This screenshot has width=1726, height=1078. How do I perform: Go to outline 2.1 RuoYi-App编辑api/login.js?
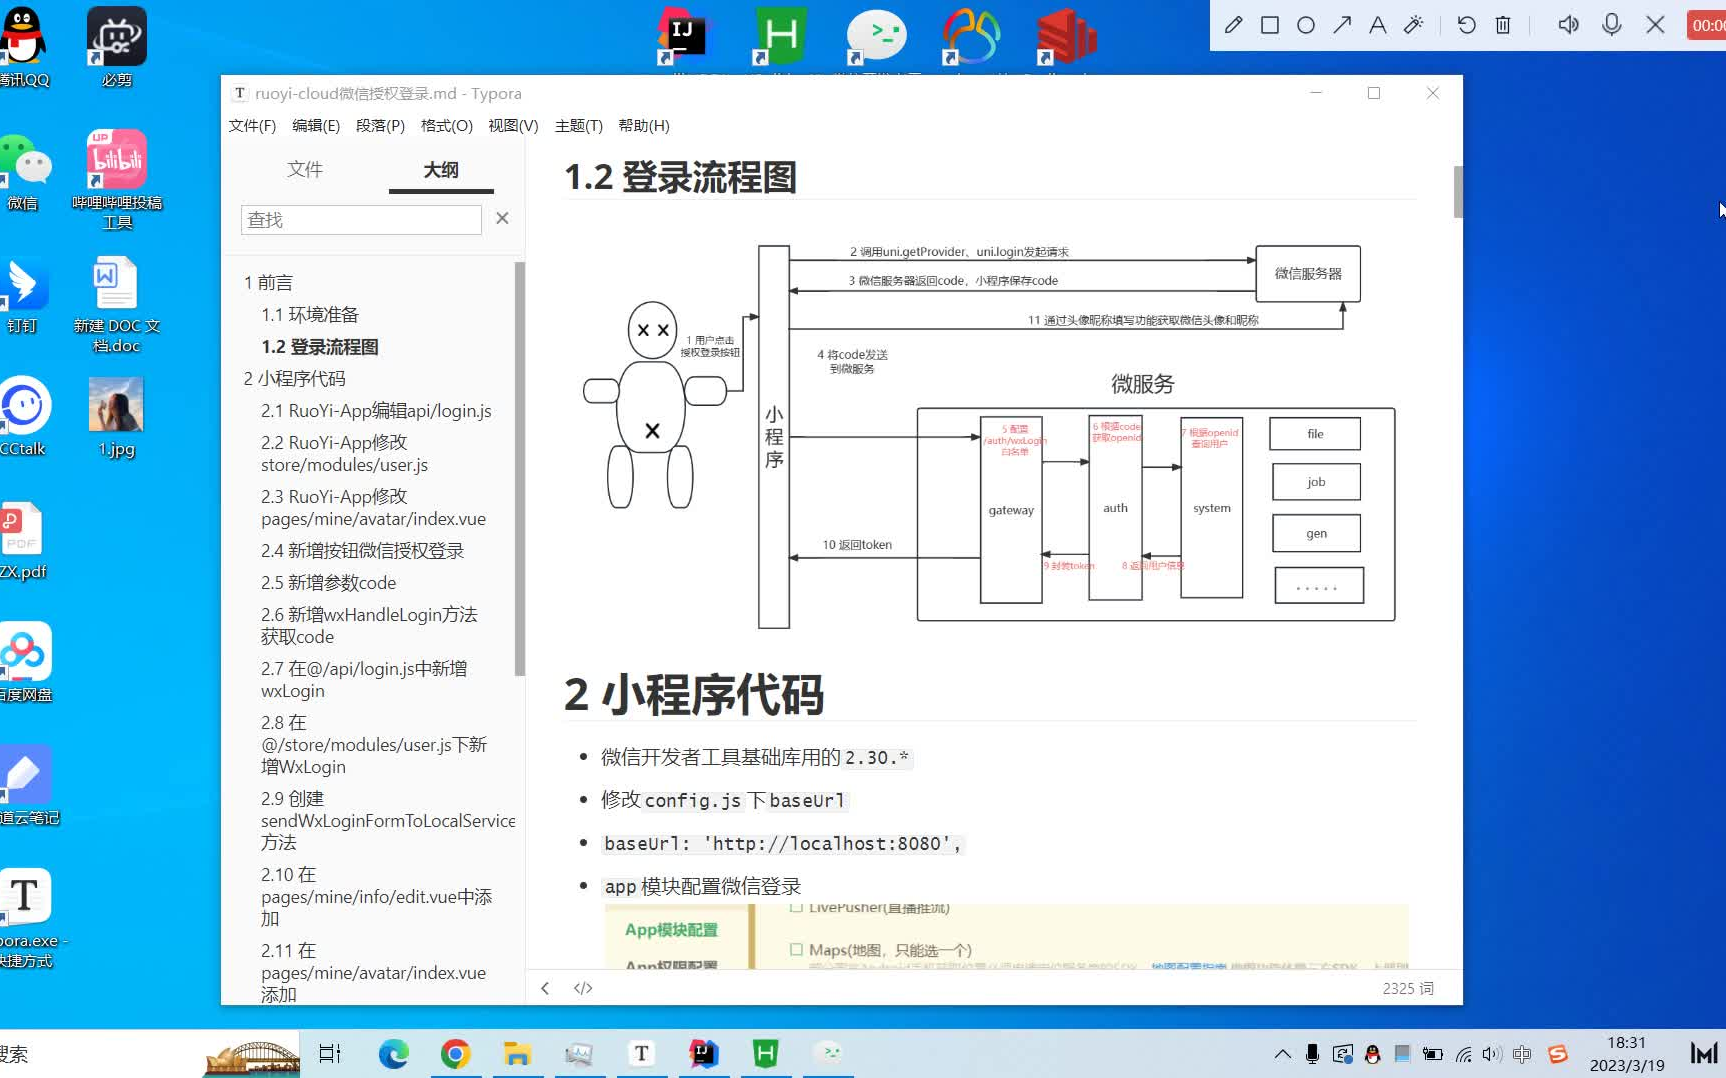click(376, 411)
